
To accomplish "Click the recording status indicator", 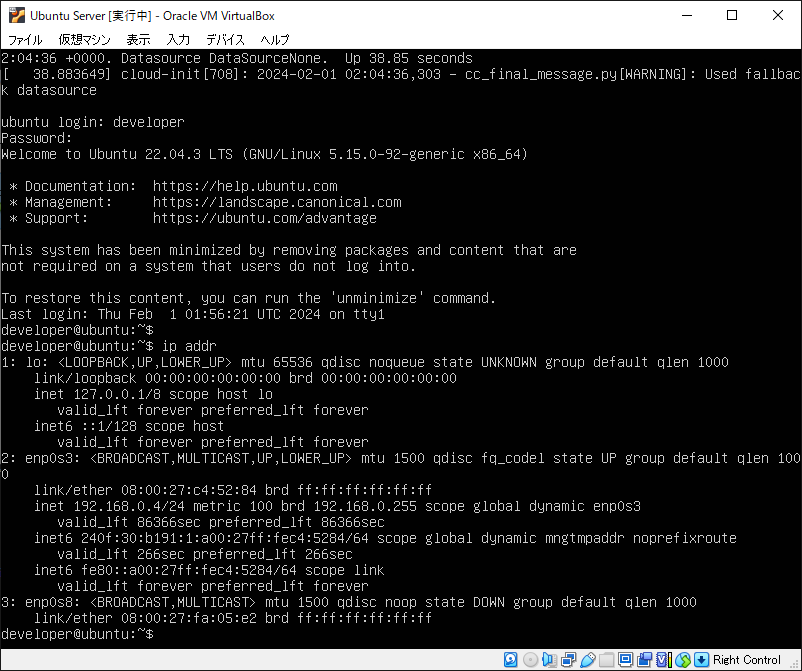I will pyautogui.click(x=644, y=660).
